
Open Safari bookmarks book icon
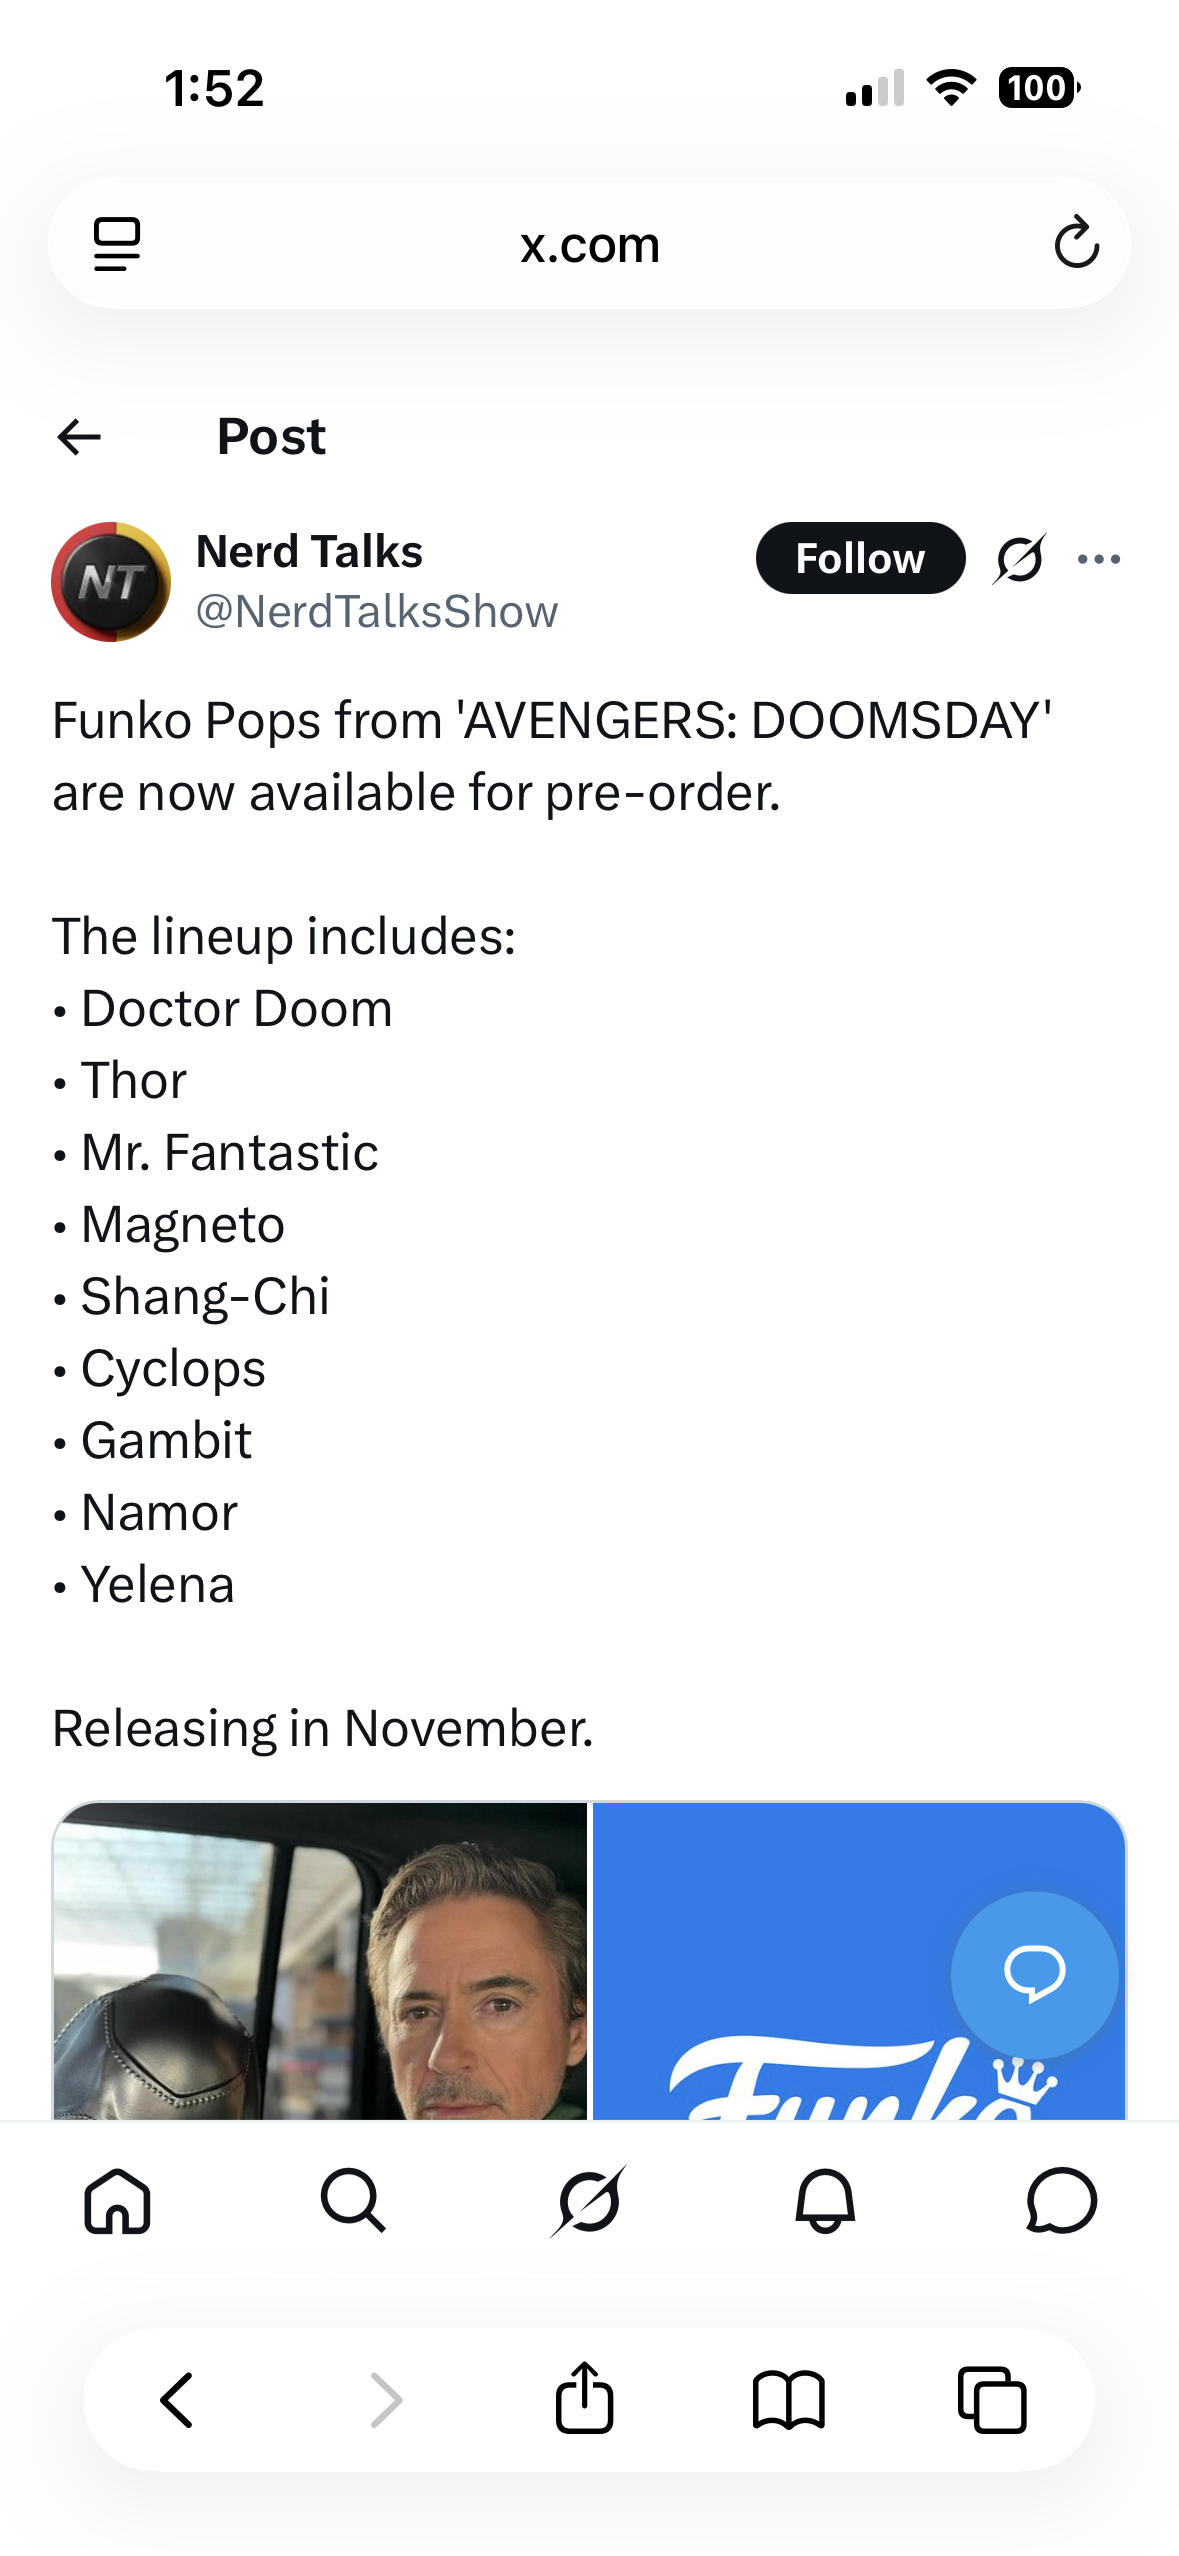[789, 2400]
